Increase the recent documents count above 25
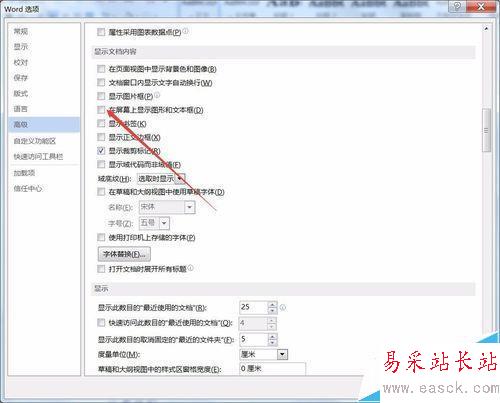The image size is (500, 403). pyautogui.click(x=272, y=305)
